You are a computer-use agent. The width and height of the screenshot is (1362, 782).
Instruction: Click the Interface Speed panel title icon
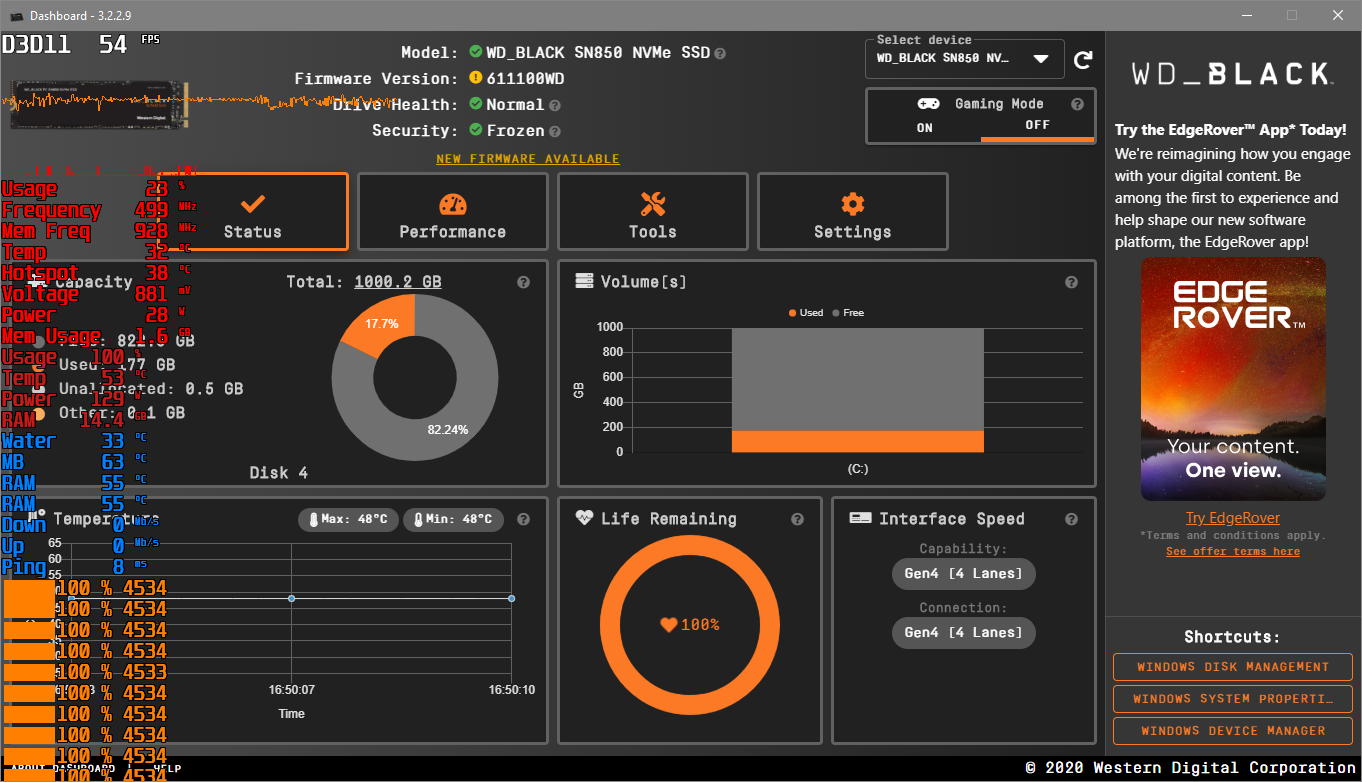pos(860,518)
